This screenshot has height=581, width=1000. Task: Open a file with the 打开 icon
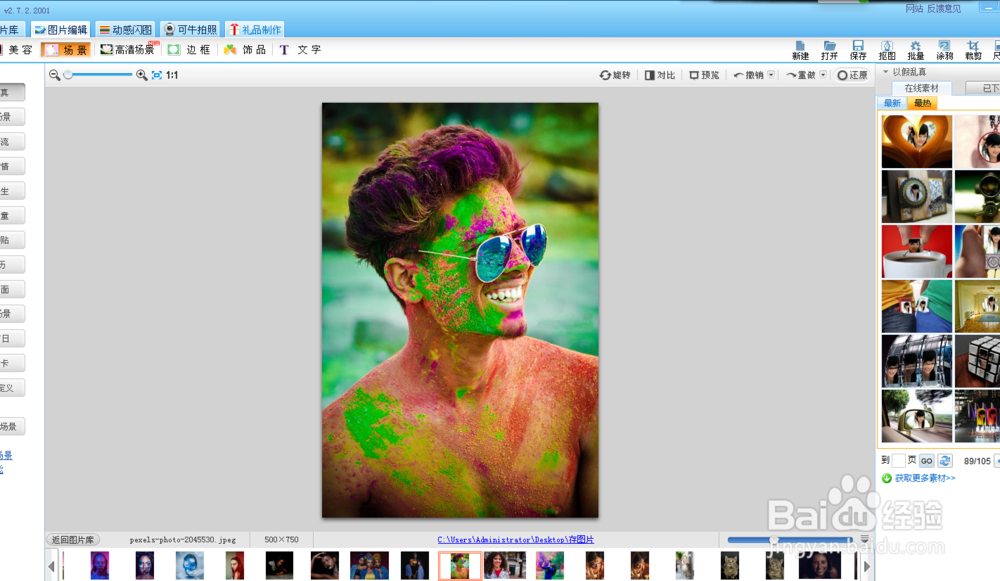tap(829, 50)
